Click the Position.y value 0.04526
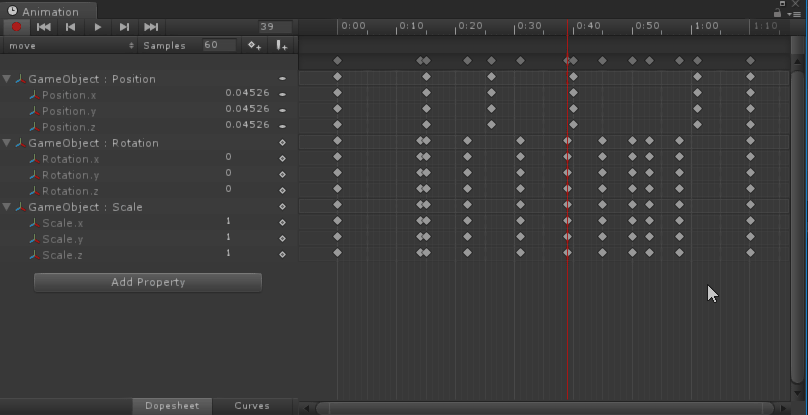 pos(247,109)
